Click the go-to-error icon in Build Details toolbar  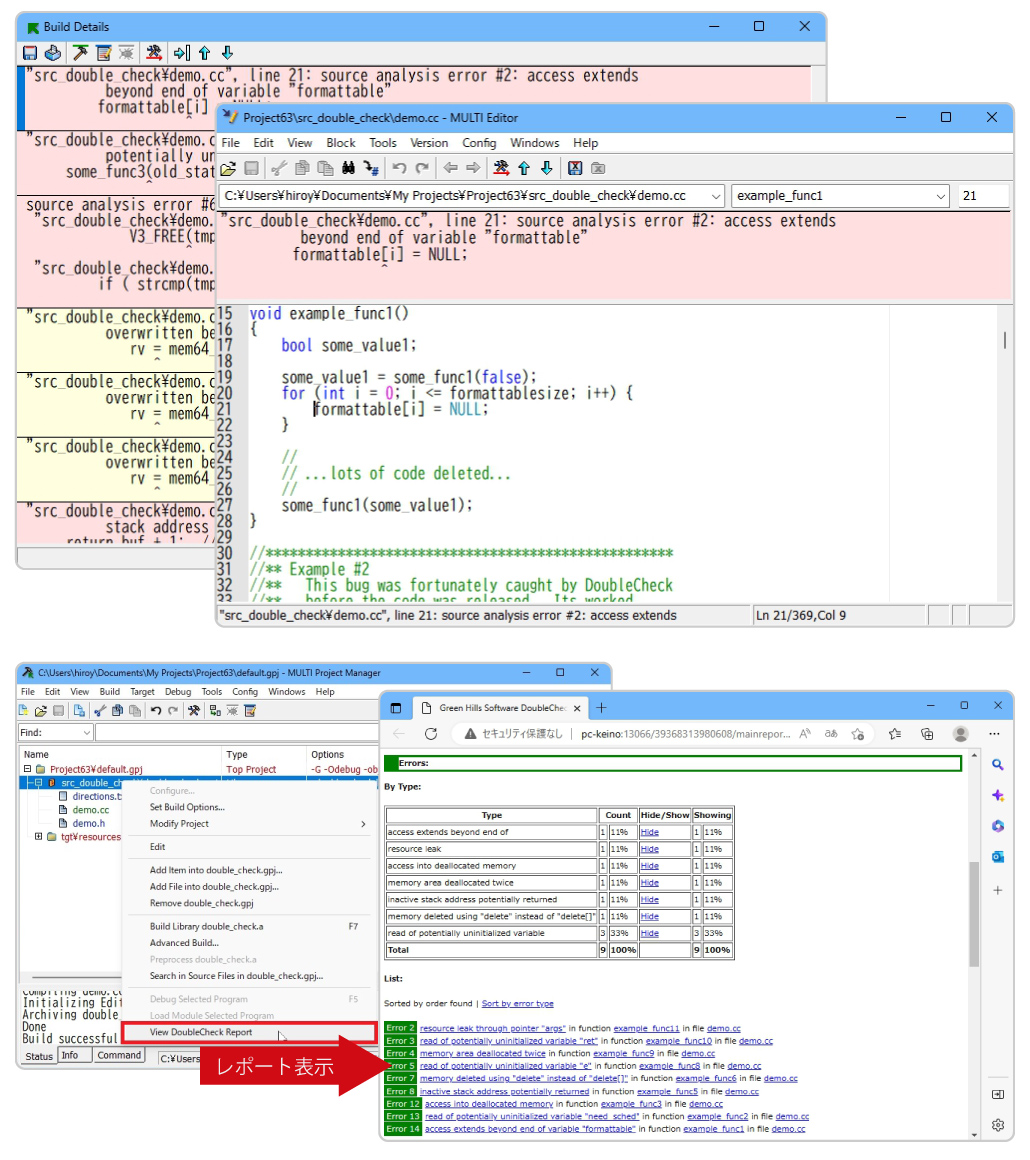[x=182, y=53]
